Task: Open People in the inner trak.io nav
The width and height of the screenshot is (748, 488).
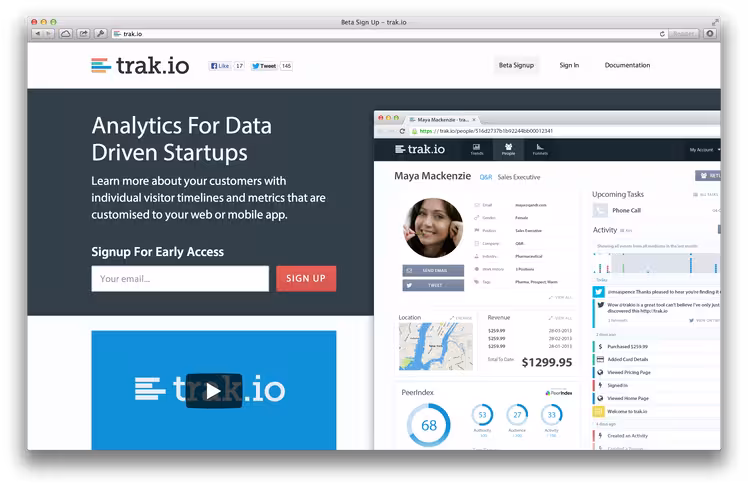Action: pos(508,149)
